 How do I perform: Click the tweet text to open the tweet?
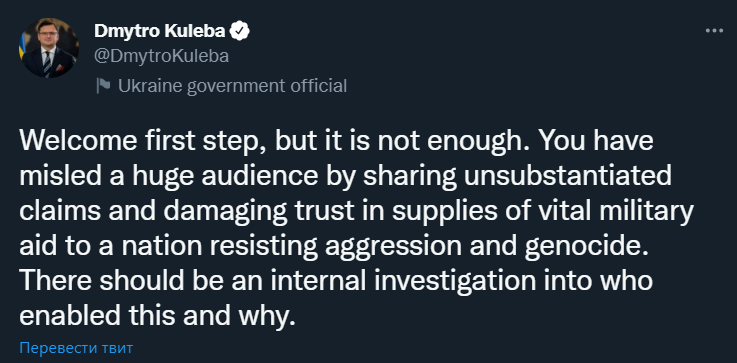tap(357, 229)
